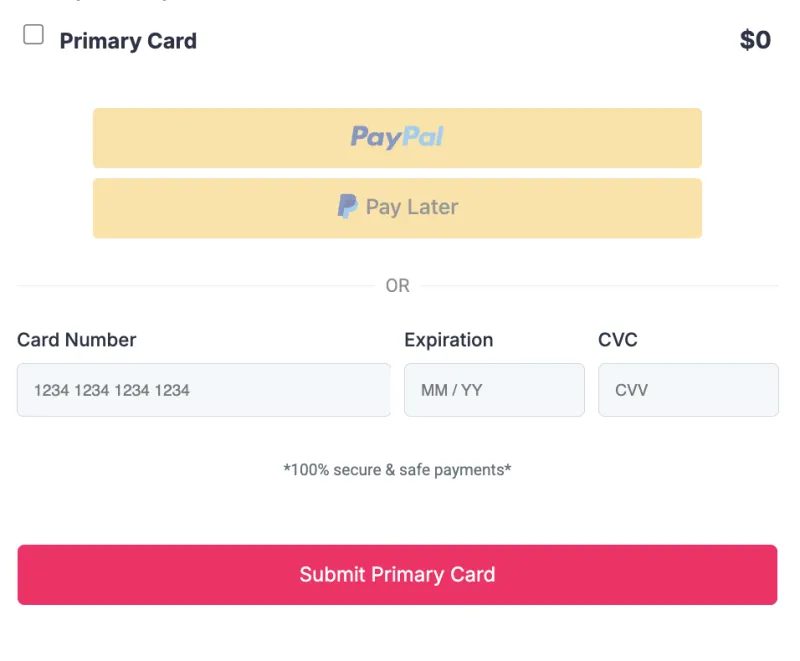Click the PayPal wordmark logo
The height and width of the screenshot is (661, 800).
click(397, 137)
